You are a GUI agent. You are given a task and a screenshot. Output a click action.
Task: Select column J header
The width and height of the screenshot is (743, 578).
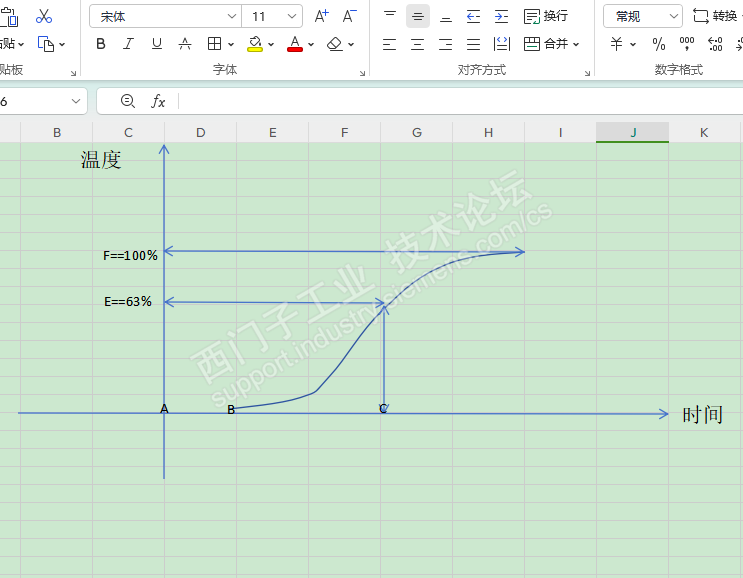click(x=633, y=132)
